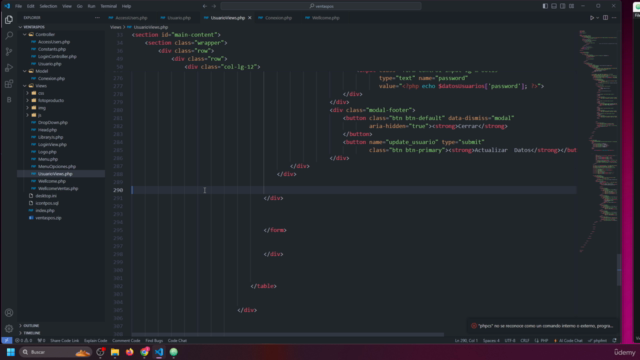Screen dimensions: 640x360
Task: Open MenuOpciones.php in the explorer
Action: tap(57, 167)
